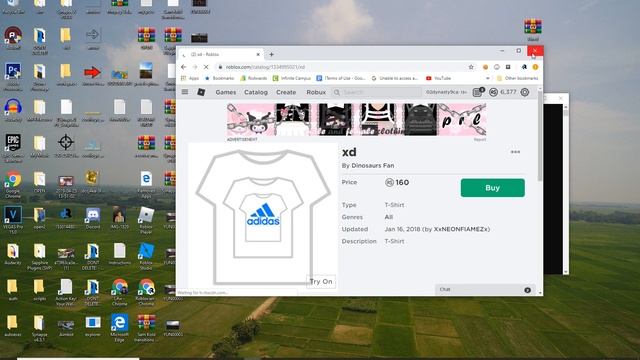Open the Bookmarks bookmark item
The image size is (640, 360).
[220, 78]
